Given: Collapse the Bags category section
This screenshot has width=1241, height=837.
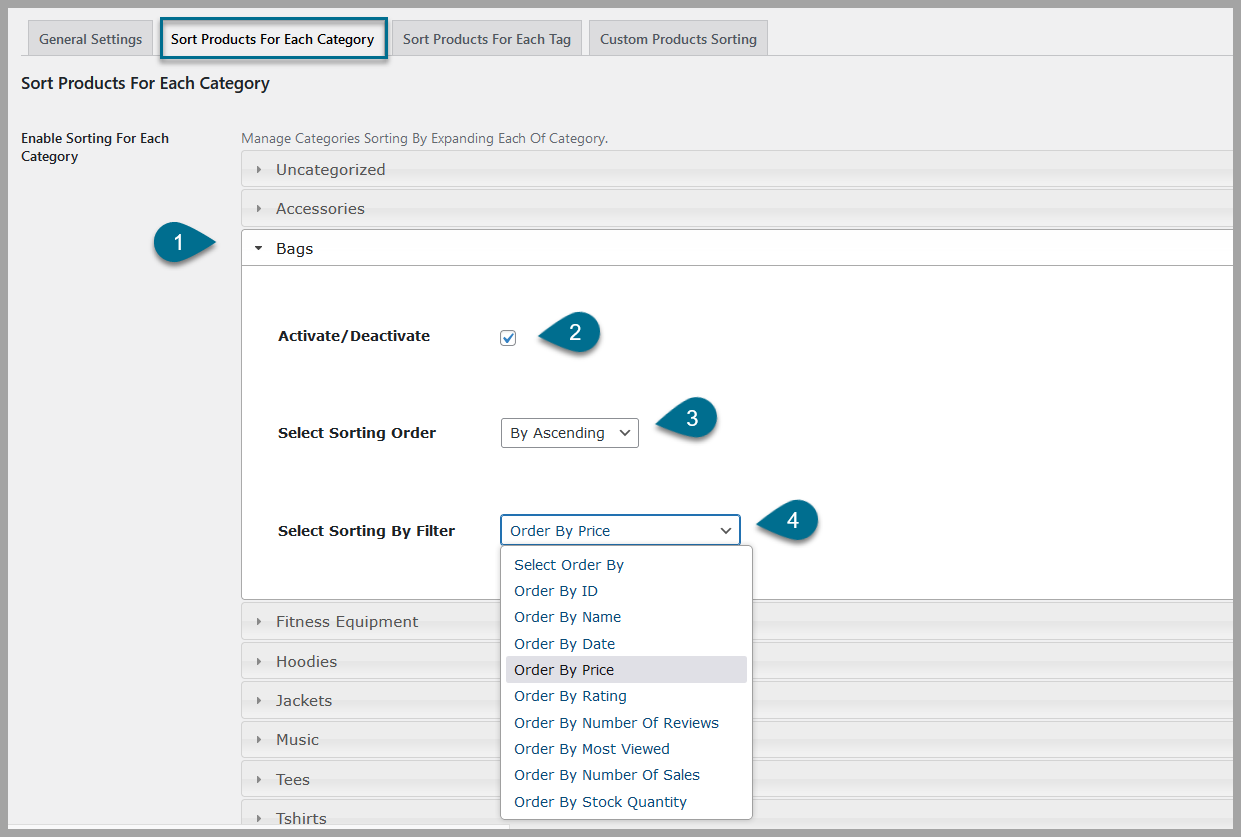Looking at the screenshot, I should (x=294, y=249).
